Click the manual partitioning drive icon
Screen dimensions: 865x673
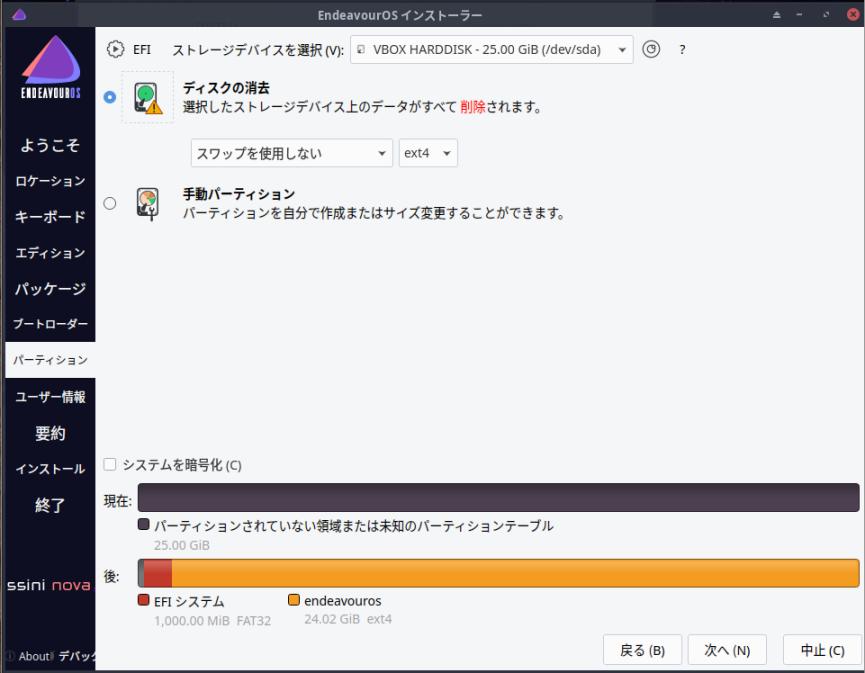click(148, 204)
